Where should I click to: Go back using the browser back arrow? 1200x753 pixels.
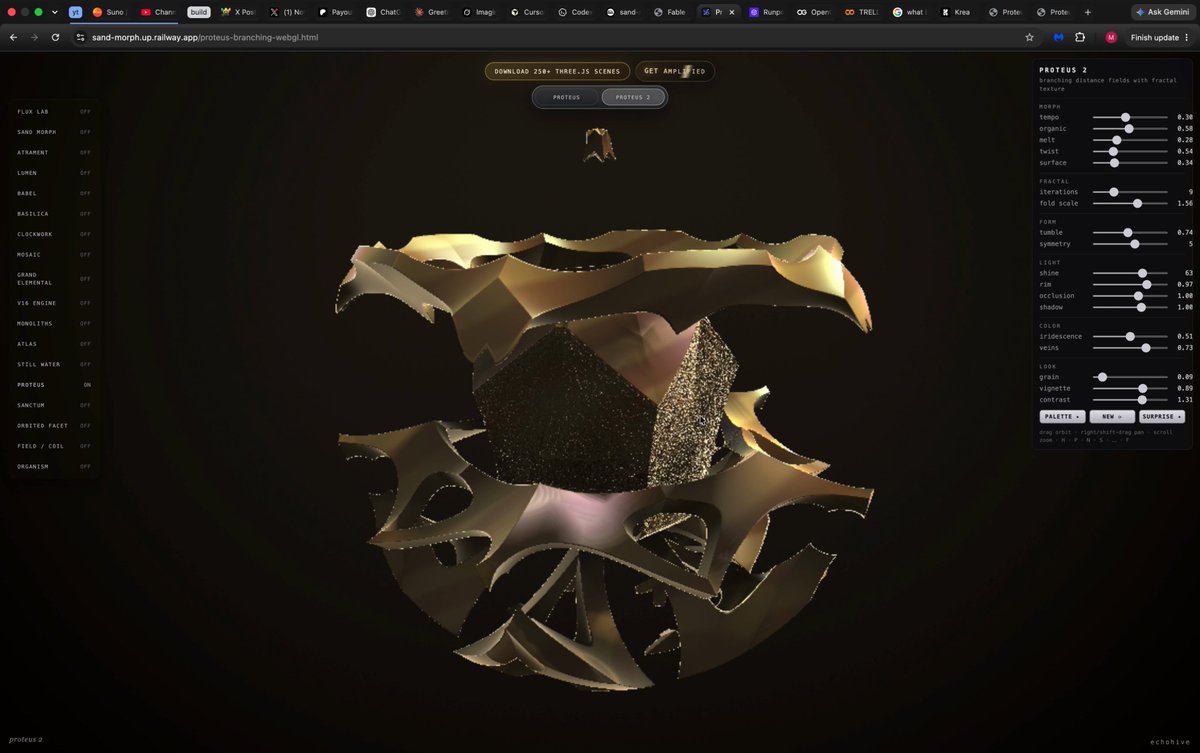[x=13, y=37]
